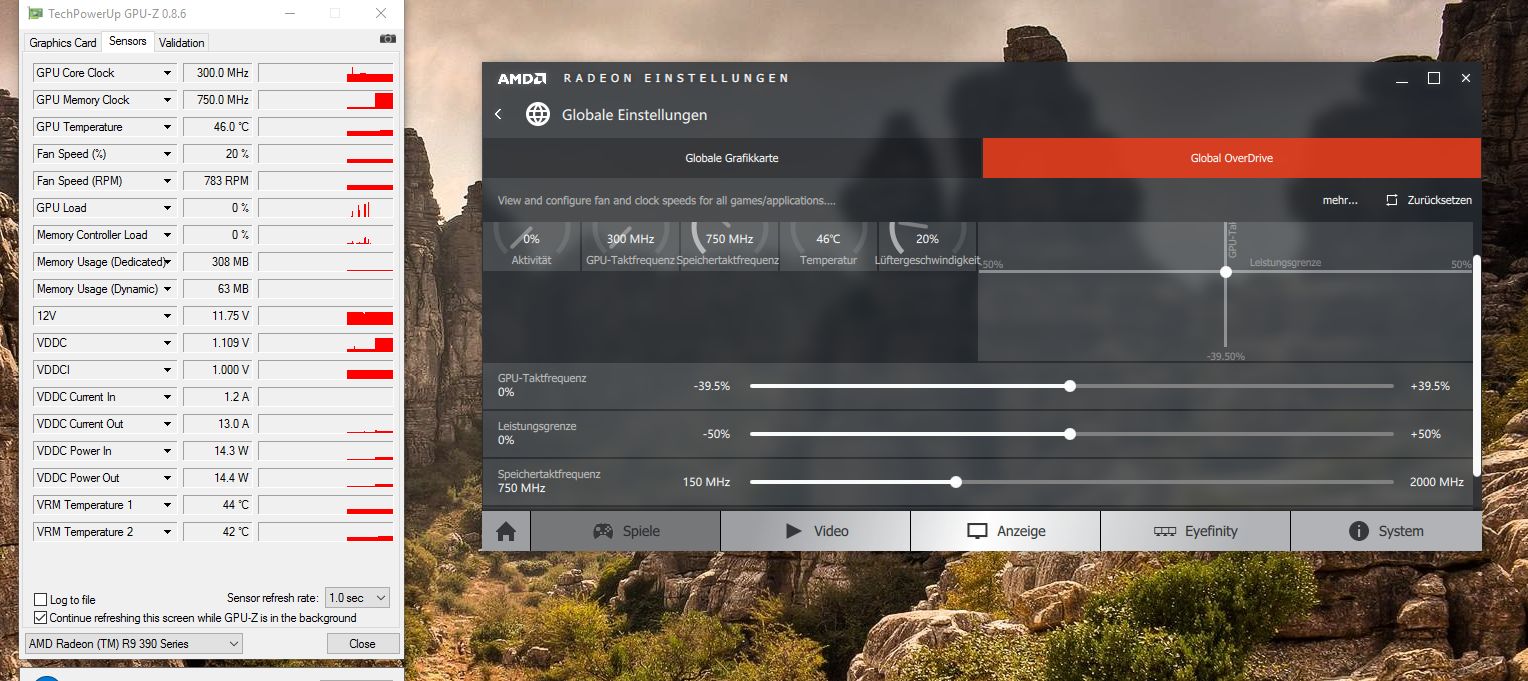1528x681 pixels.
Task: Open the Eyefinity section
Action: coord(1195,531)
